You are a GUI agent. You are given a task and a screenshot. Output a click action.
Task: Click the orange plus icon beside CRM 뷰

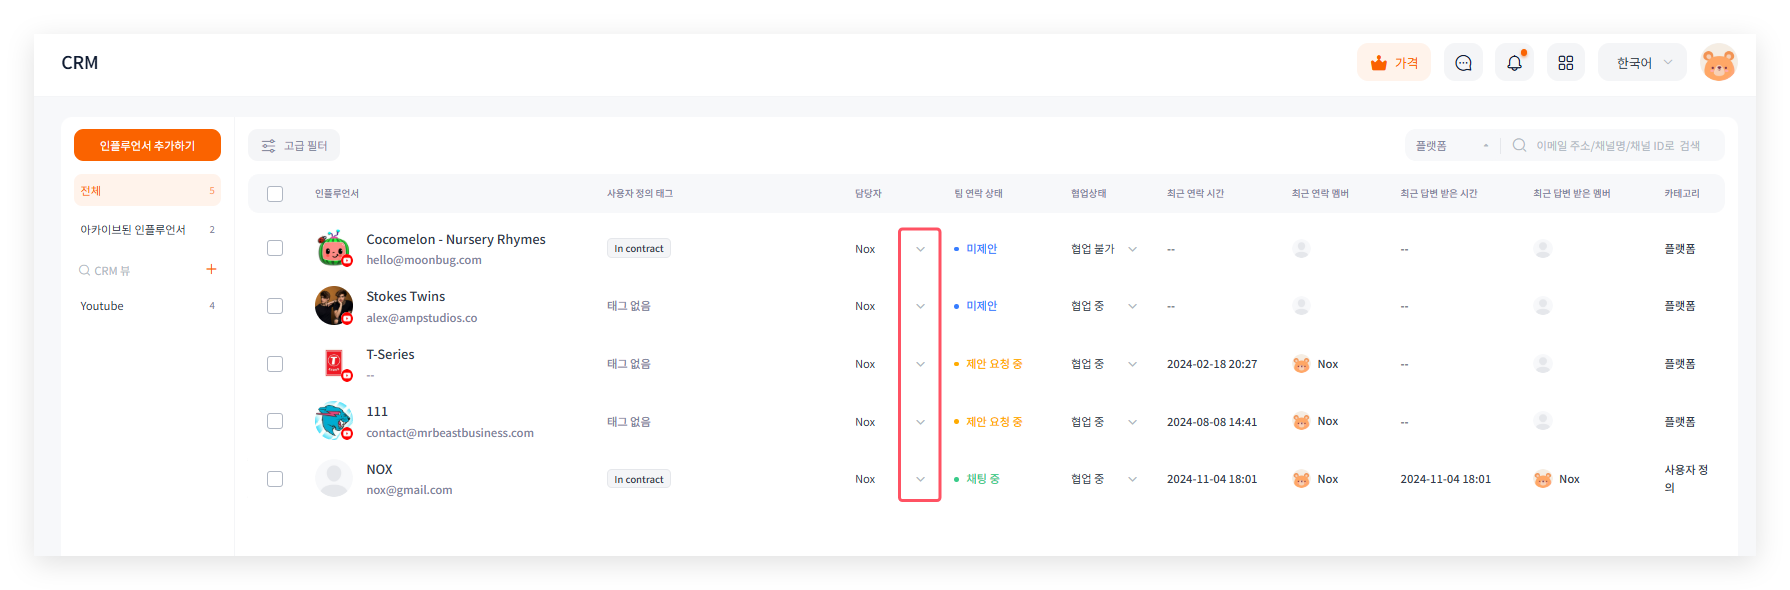211,269
